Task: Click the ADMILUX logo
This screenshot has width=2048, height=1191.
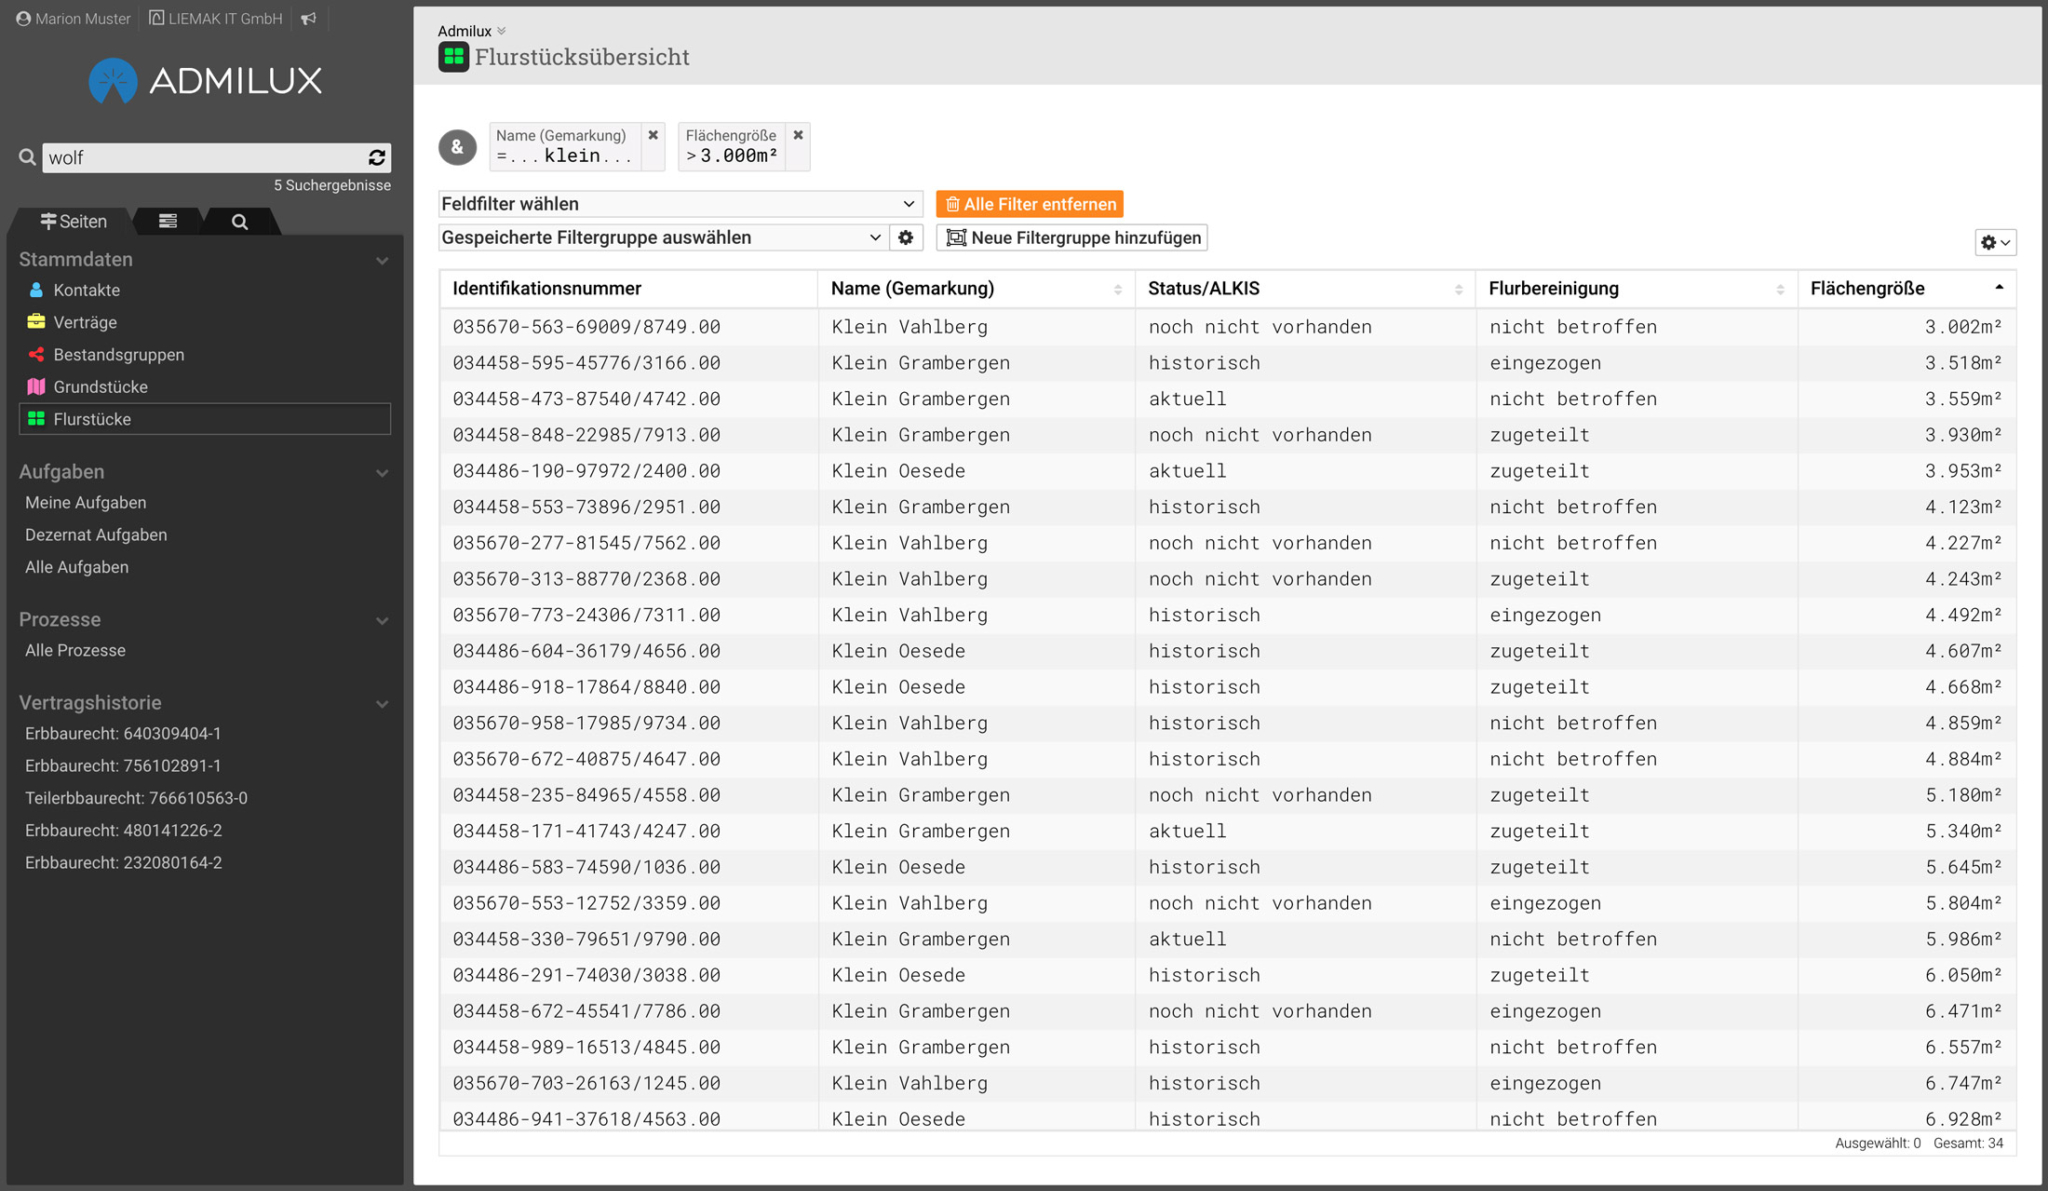Action: coord(206,81)
